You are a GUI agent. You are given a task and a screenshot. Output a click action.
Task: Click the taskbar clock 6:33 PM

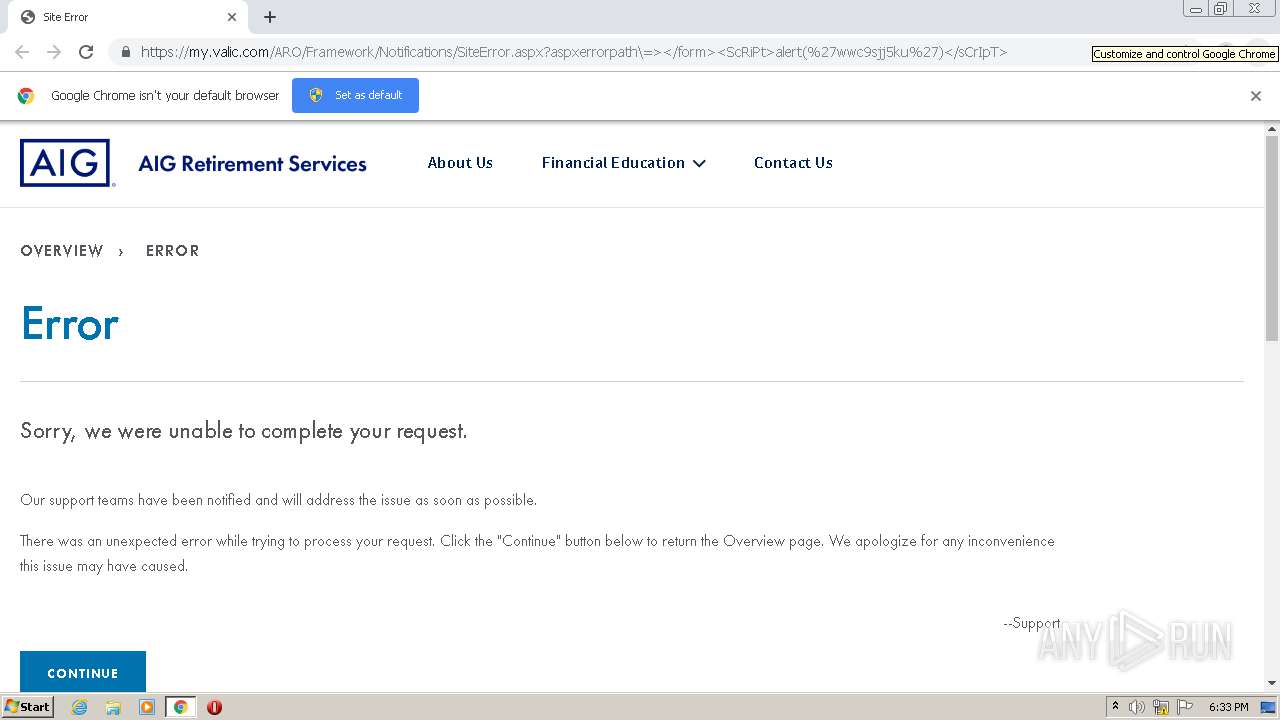click(1228, 707)
